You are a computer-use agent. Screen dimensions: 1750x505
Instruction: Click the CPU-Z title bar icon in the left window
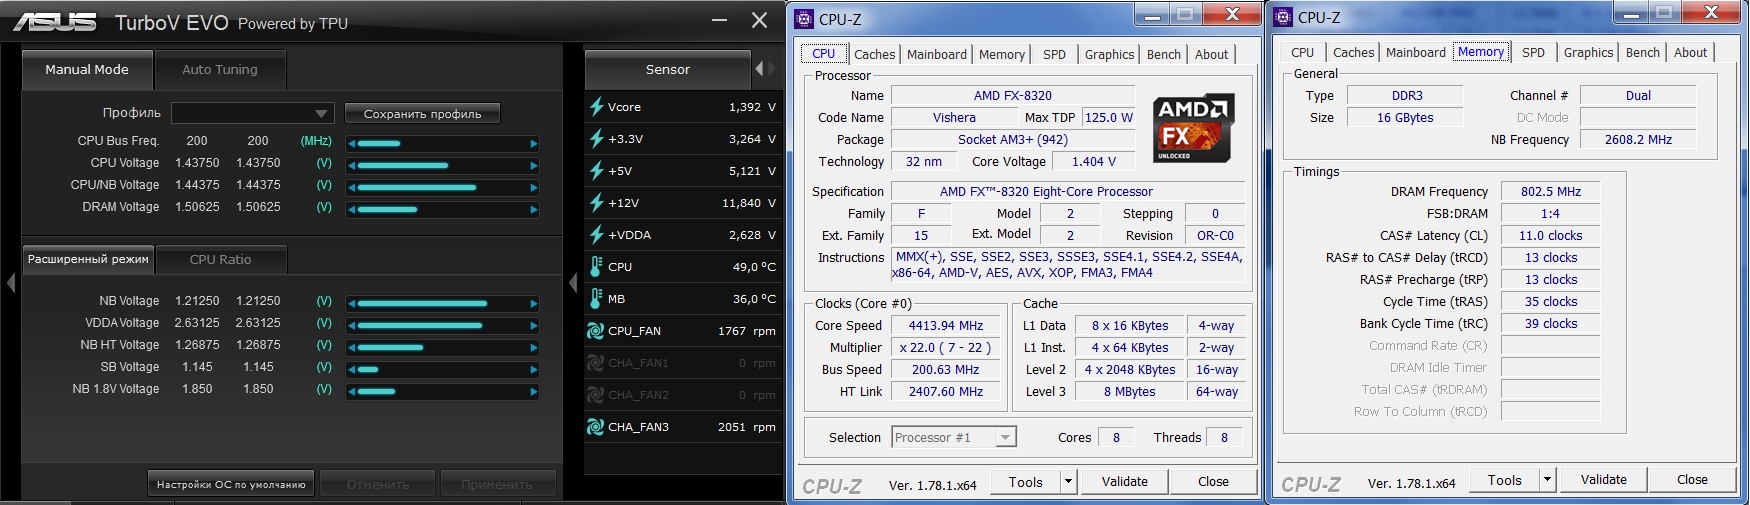coord(804,19)
